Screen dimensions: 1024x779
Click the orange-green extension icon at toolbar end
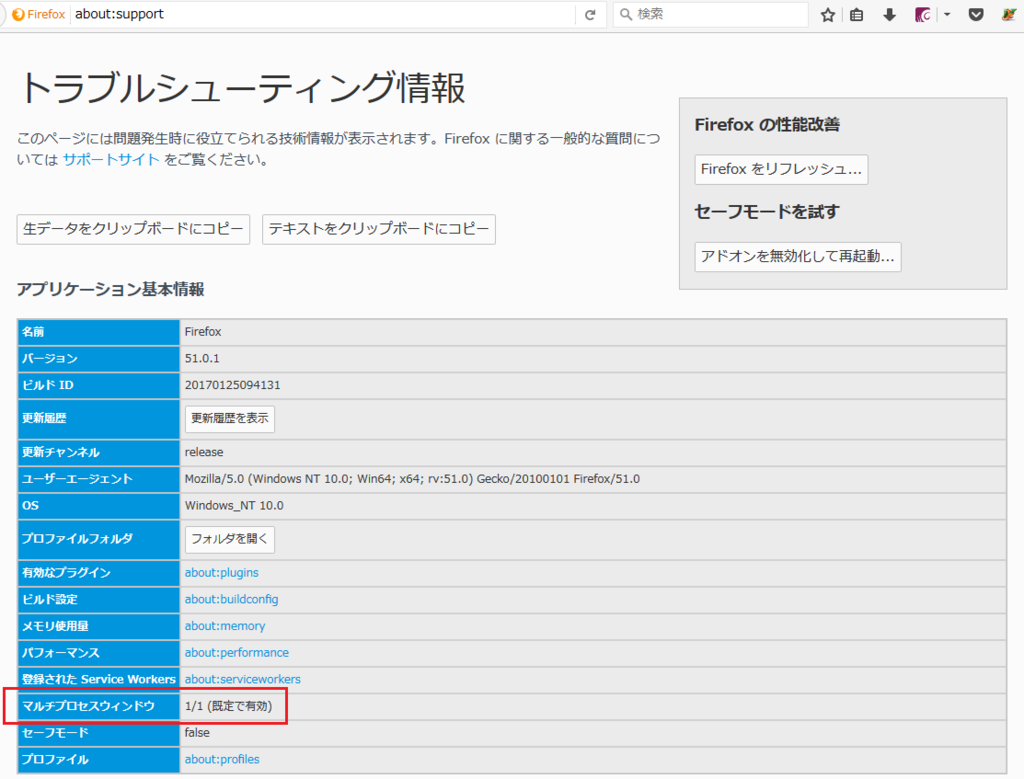[1009, 14]
